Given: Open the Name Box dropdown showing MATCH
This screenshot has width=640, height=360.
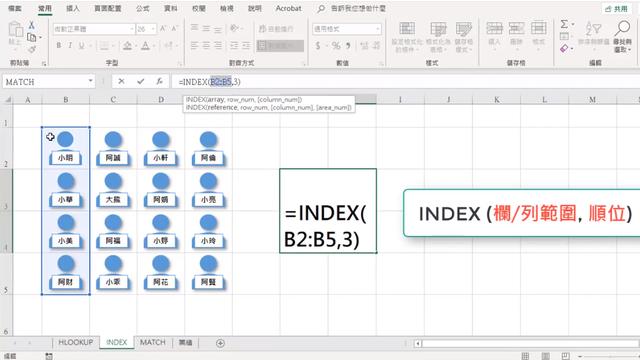Looking at the screenshot, I should (x=90, y=82).
